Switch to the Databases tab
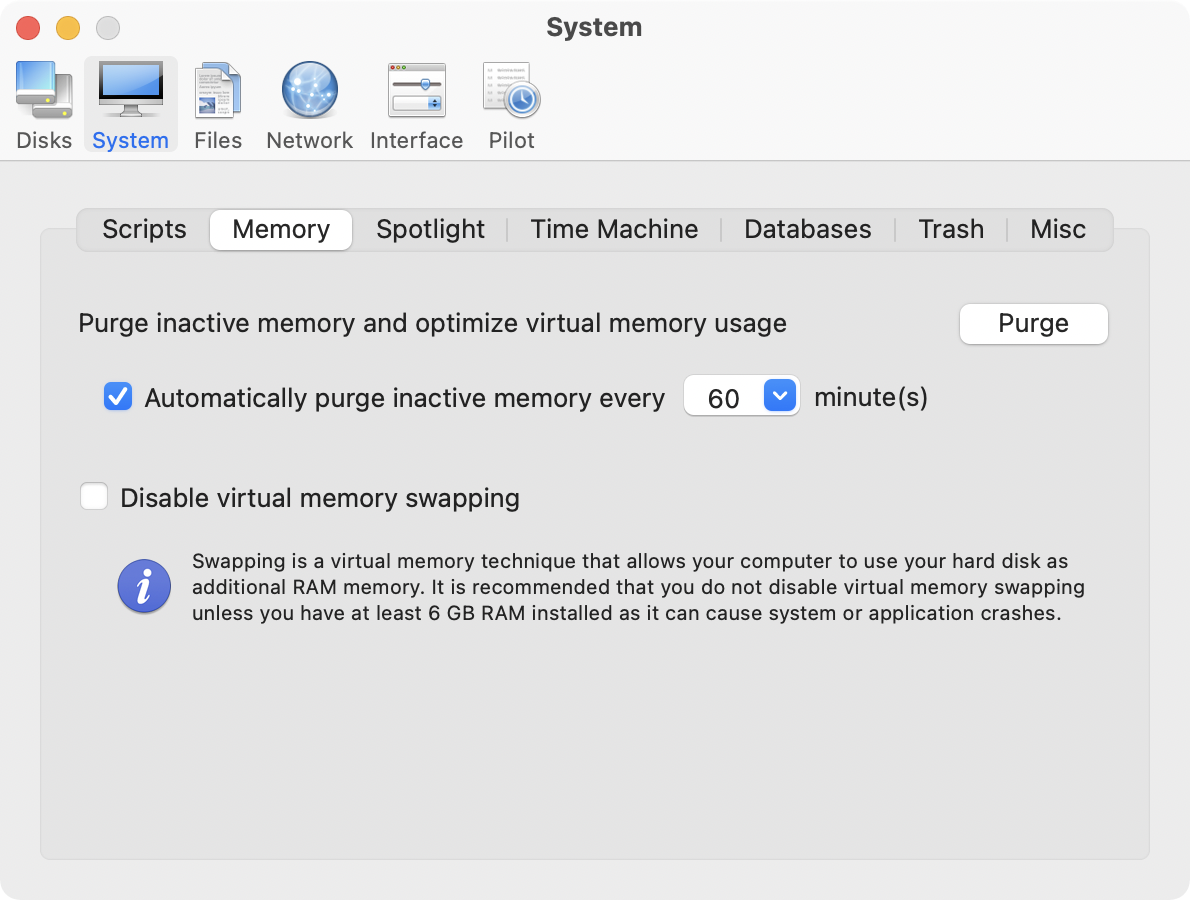 tap(807, 229)
